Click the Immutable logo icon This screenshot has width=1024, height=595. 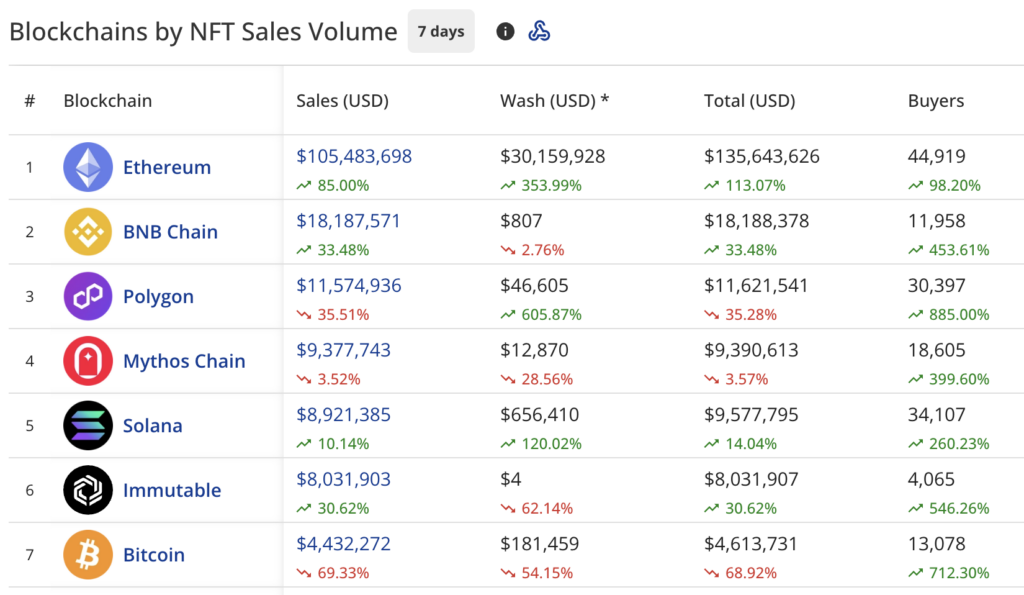pos(88,490)
